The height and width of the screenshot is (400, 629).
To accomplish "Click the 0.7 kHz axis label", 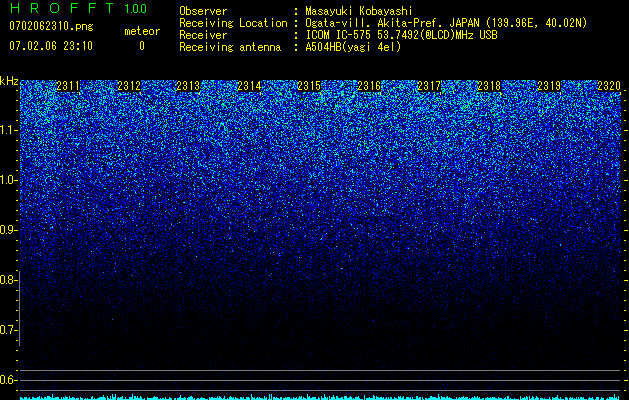I will [8, 330].
